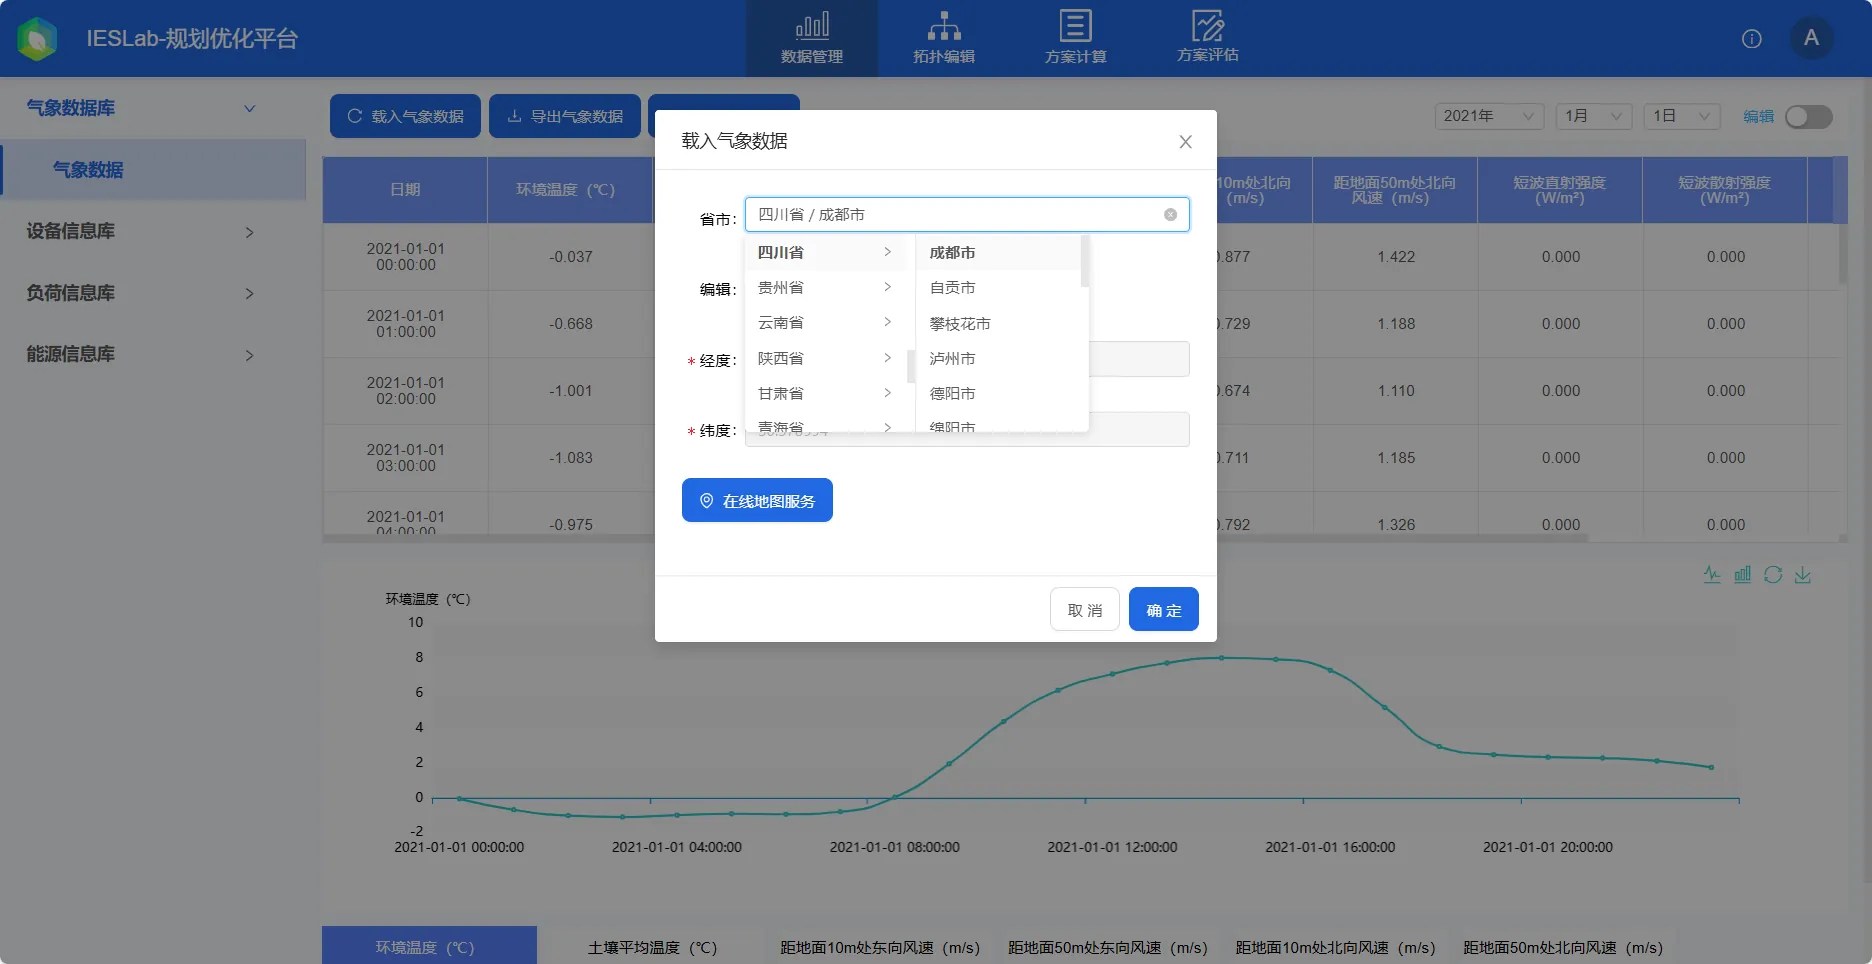Expand 云南省 using its arrow icon
This screenshot has height=964, width=1872.
pyautogui.click(x=887, y=322)
